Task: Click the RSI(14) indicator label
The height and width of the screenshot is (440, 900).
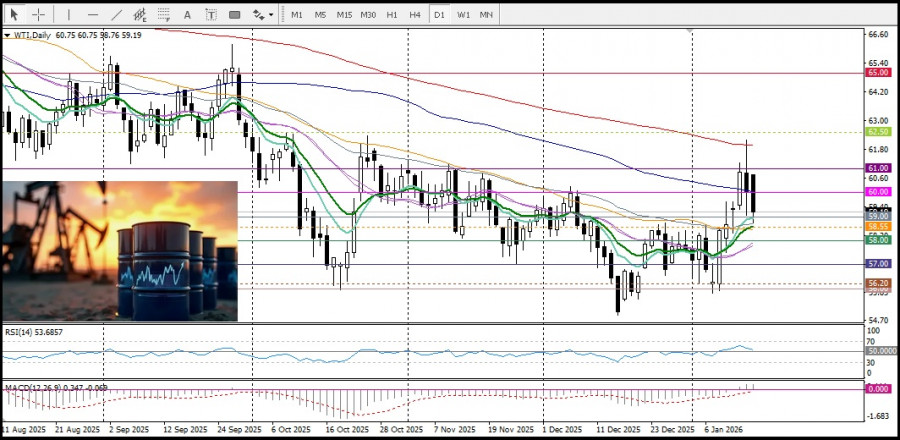Action: pyautogui.click(x=30, y=330)
